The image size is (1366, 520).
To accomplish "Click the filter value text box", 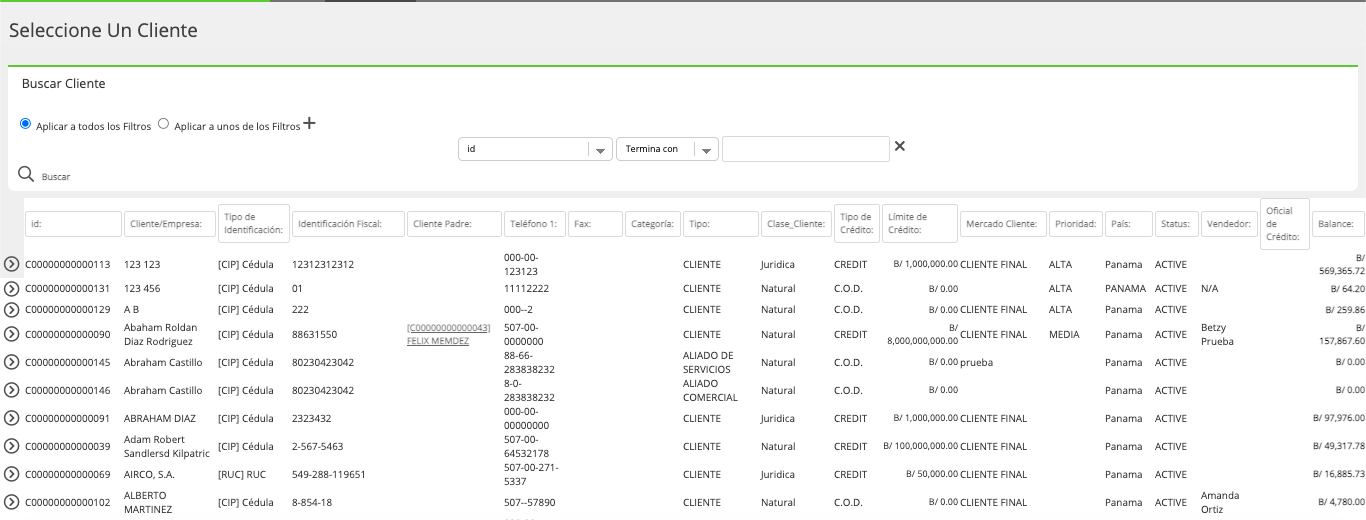I will point(806,149).
